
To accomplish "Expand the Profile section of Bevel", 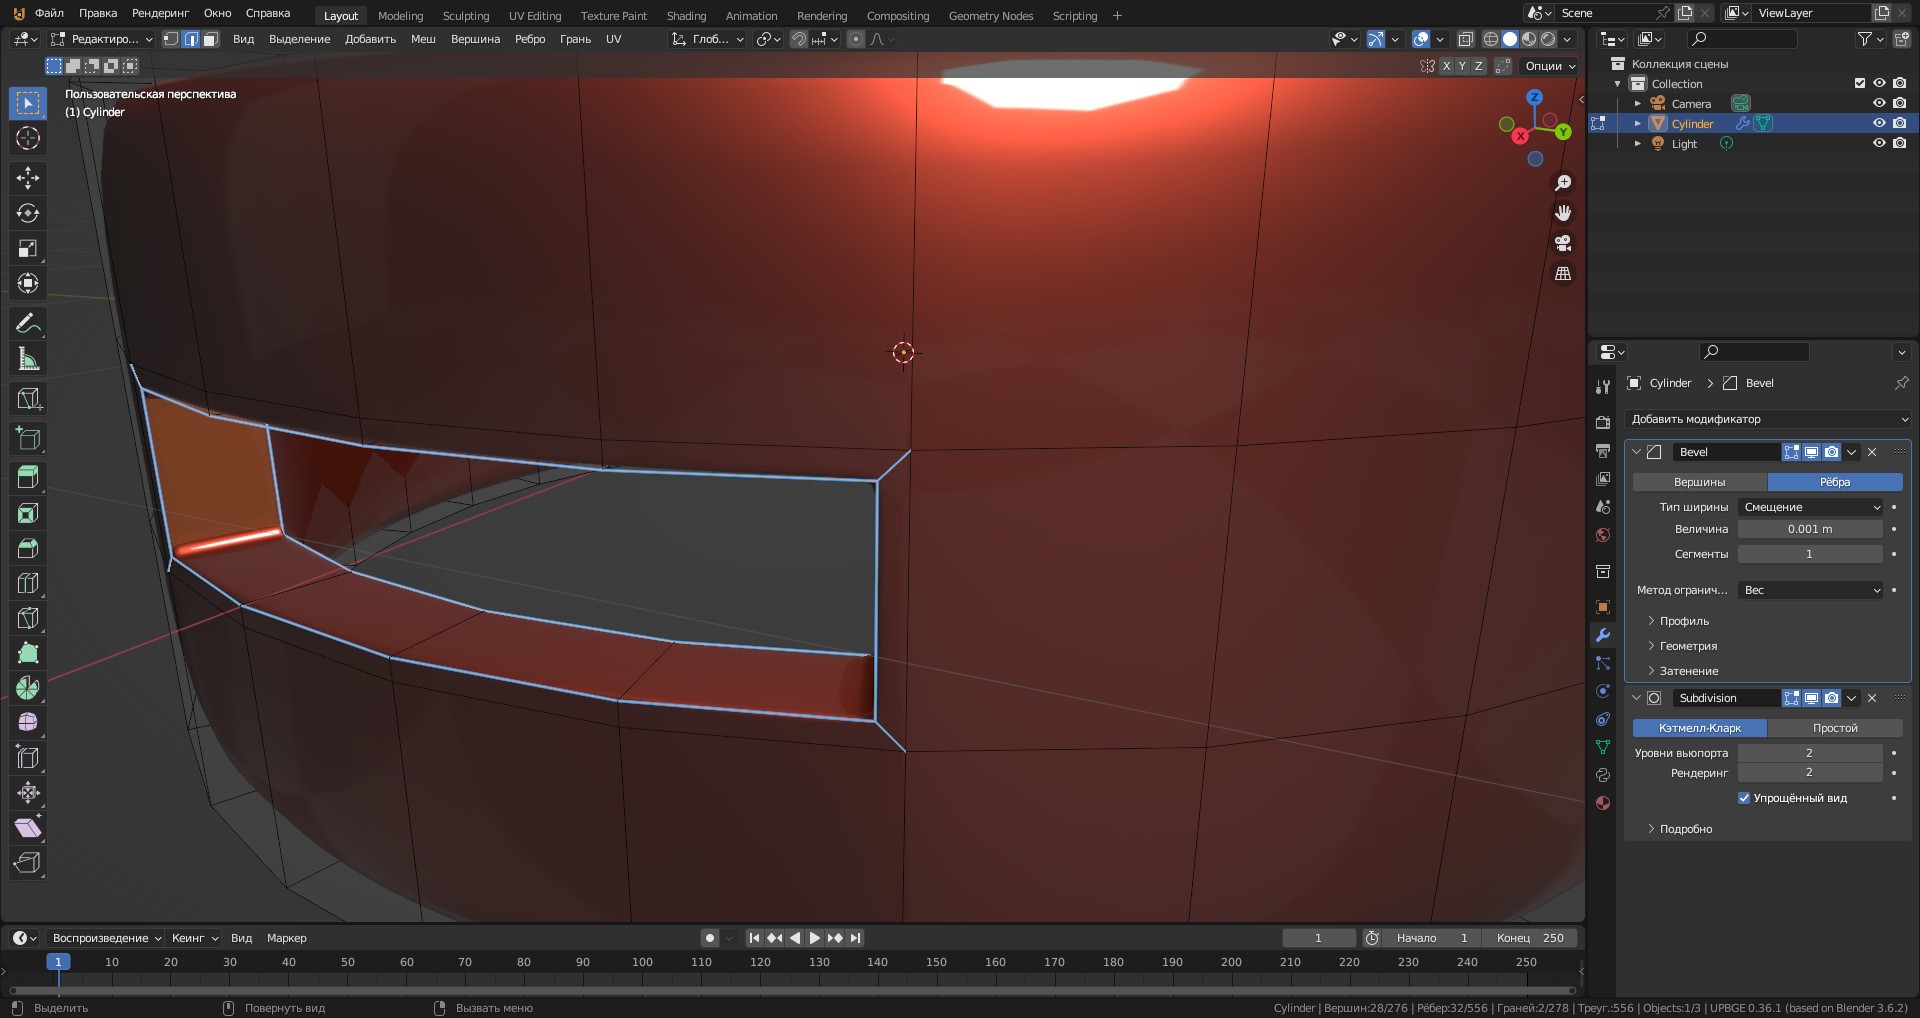I will (x=1684, y=621).
